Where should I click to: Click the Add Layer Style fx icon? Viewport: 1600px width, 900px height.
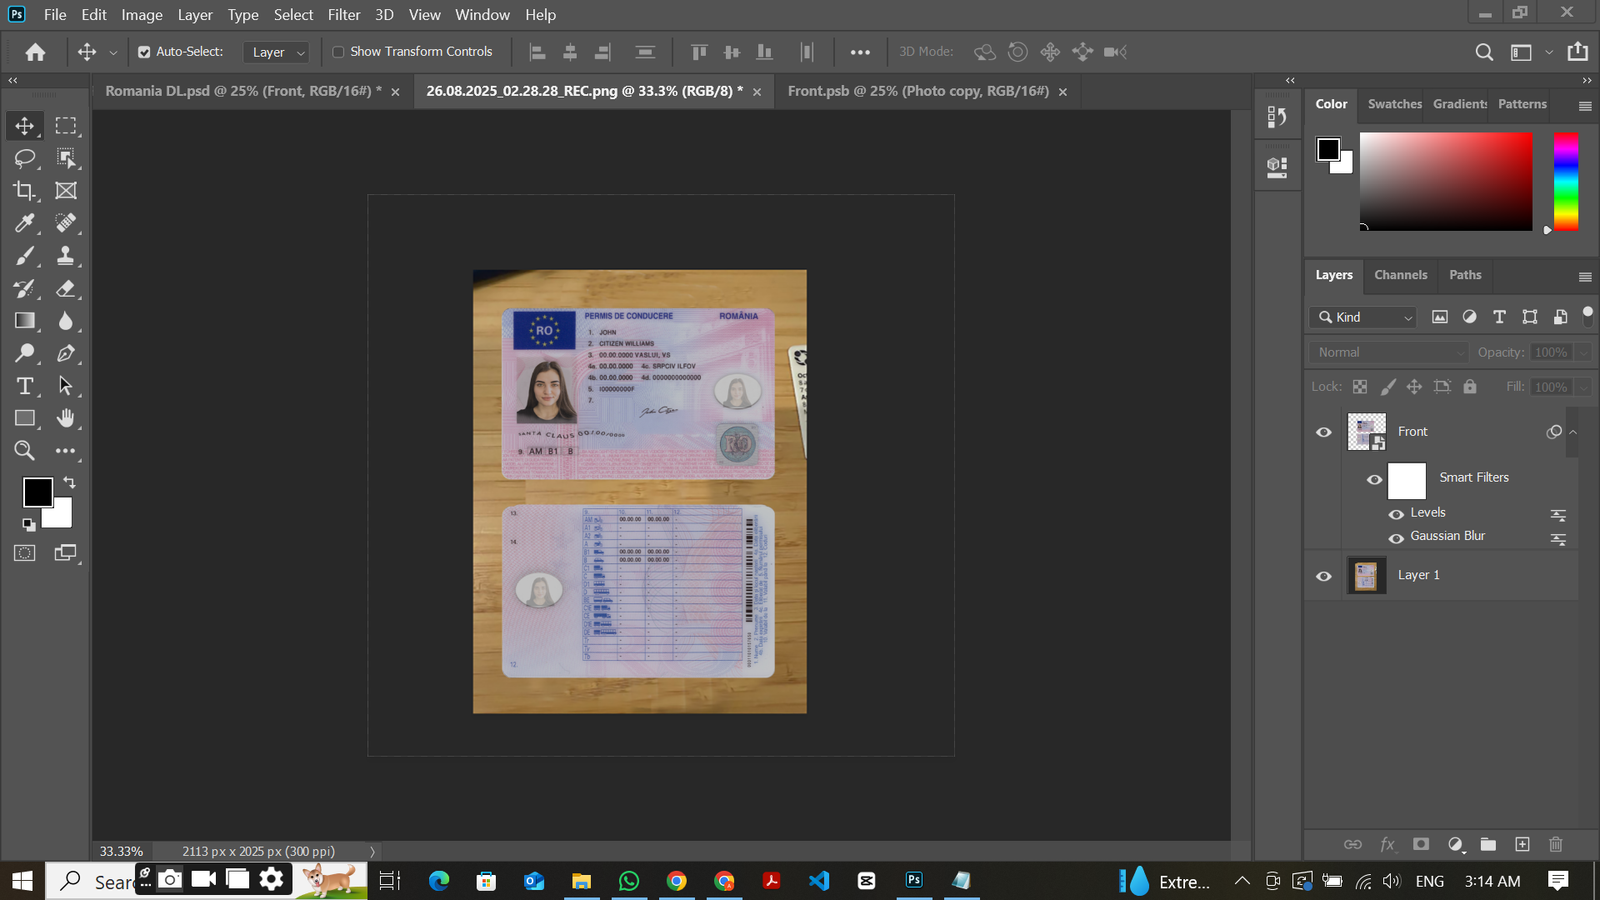click(1387, 844)
